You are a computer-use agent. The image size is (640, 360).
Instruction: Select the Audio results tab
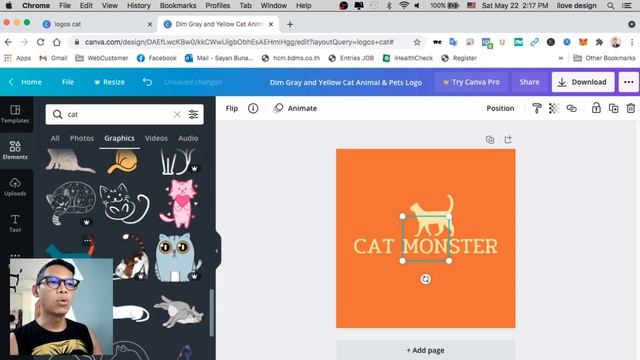click(188, 138)
